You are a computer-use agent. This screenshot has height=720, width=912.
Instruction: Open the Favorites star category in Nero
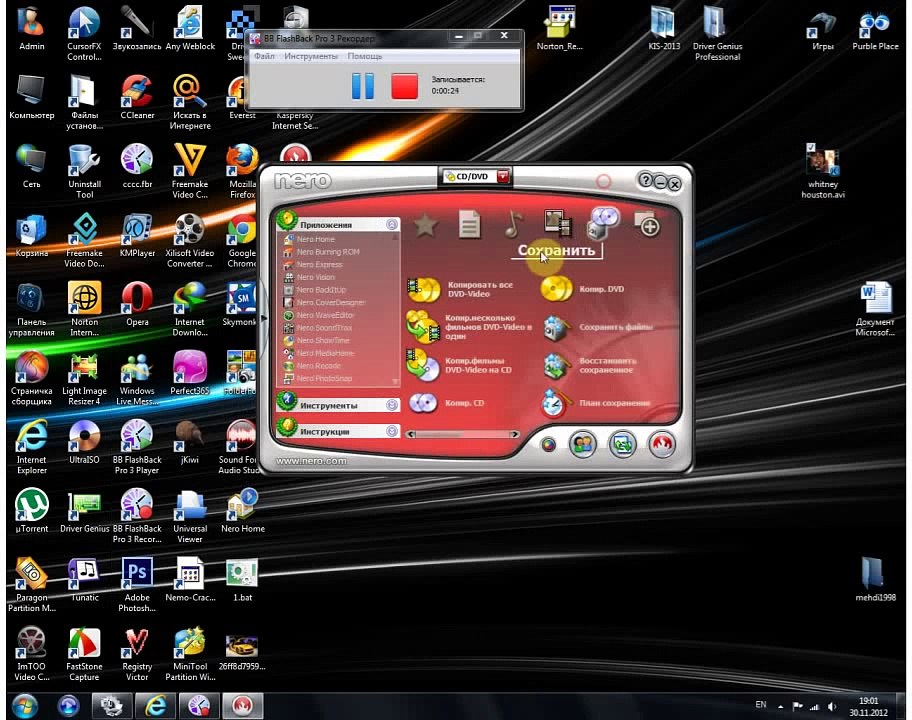click(425, 224)
